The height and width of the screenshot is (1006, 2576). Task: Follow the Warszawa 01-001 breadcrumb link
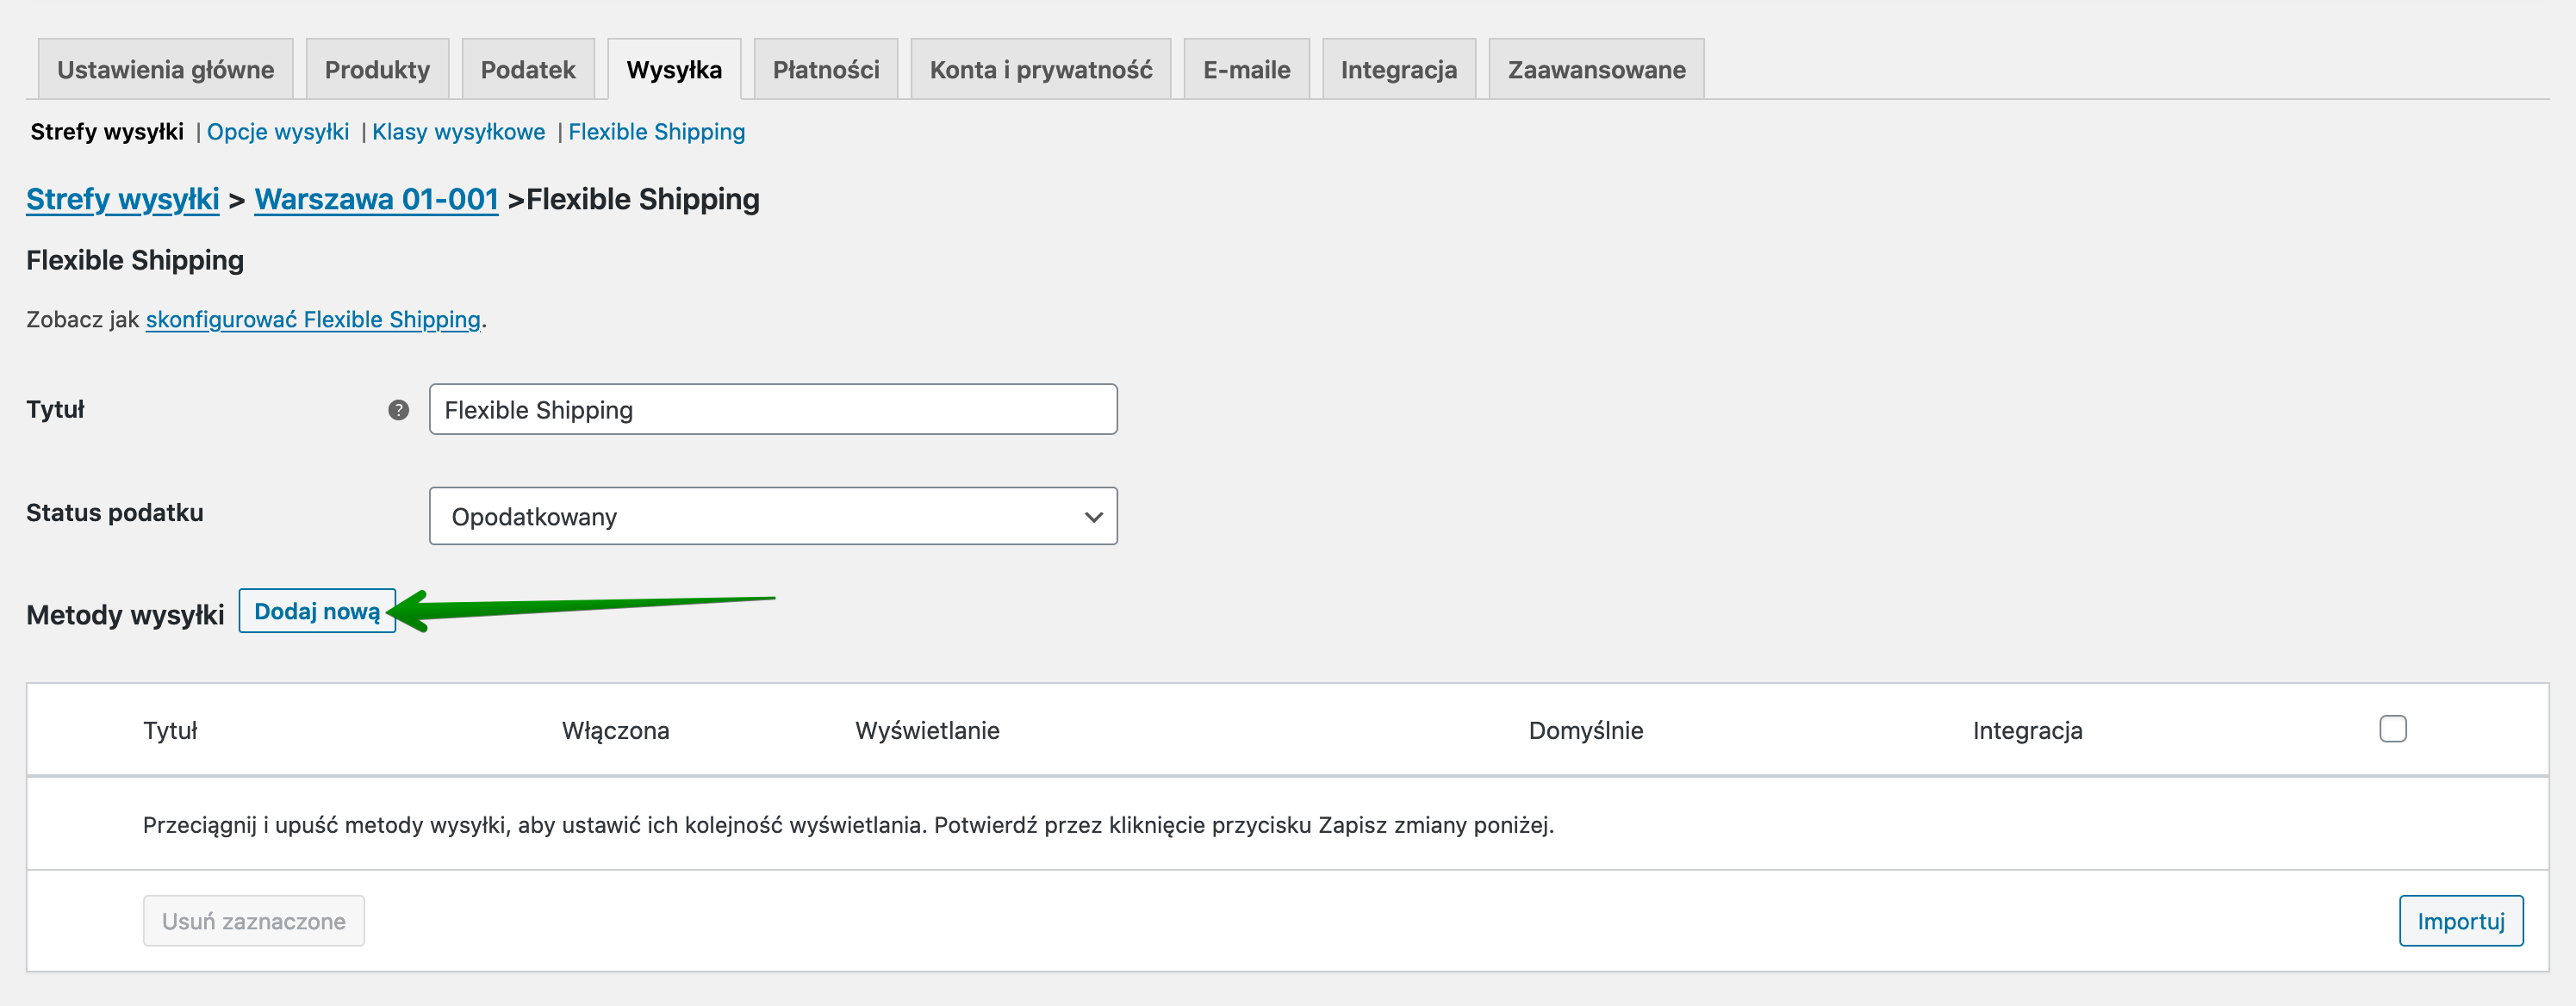click(376, 199)
